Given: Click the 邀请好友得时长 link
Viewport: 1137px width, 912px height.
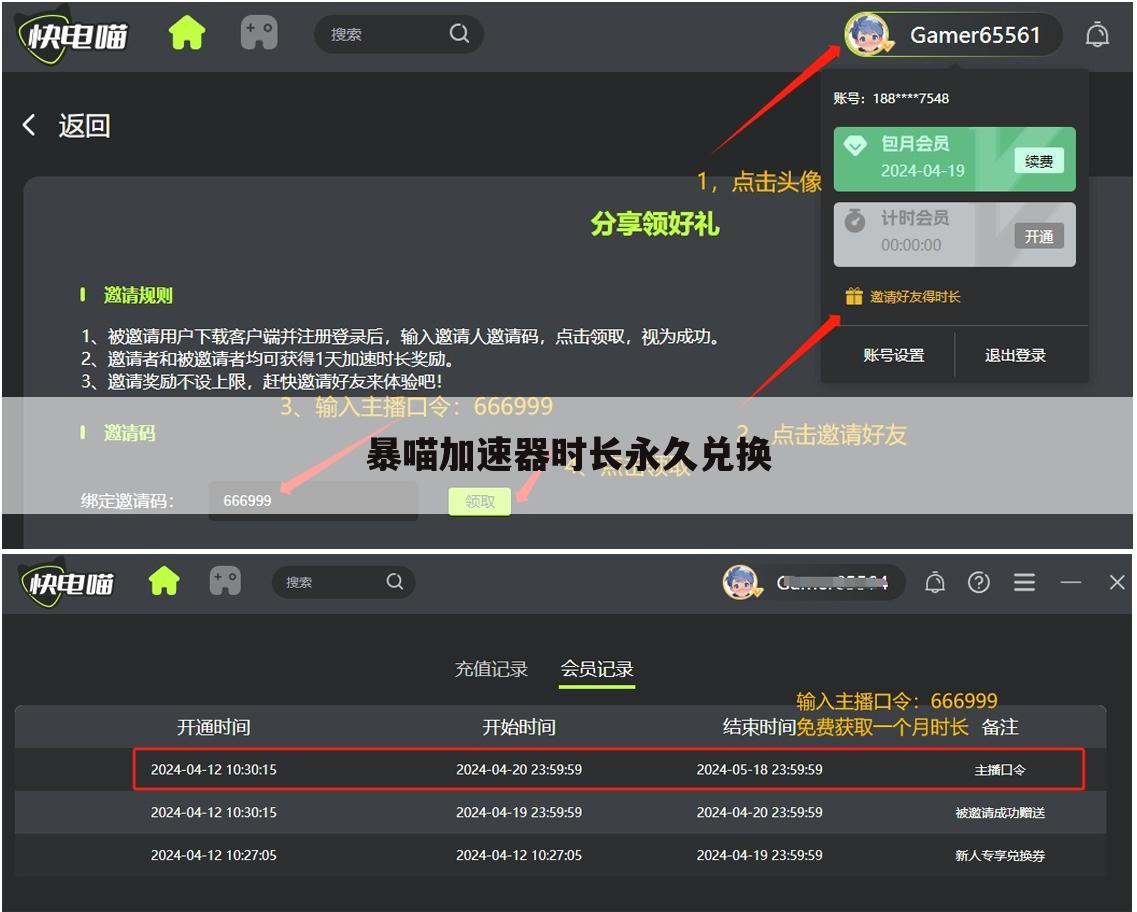Looking at the screenshot, I should point(914,297).
